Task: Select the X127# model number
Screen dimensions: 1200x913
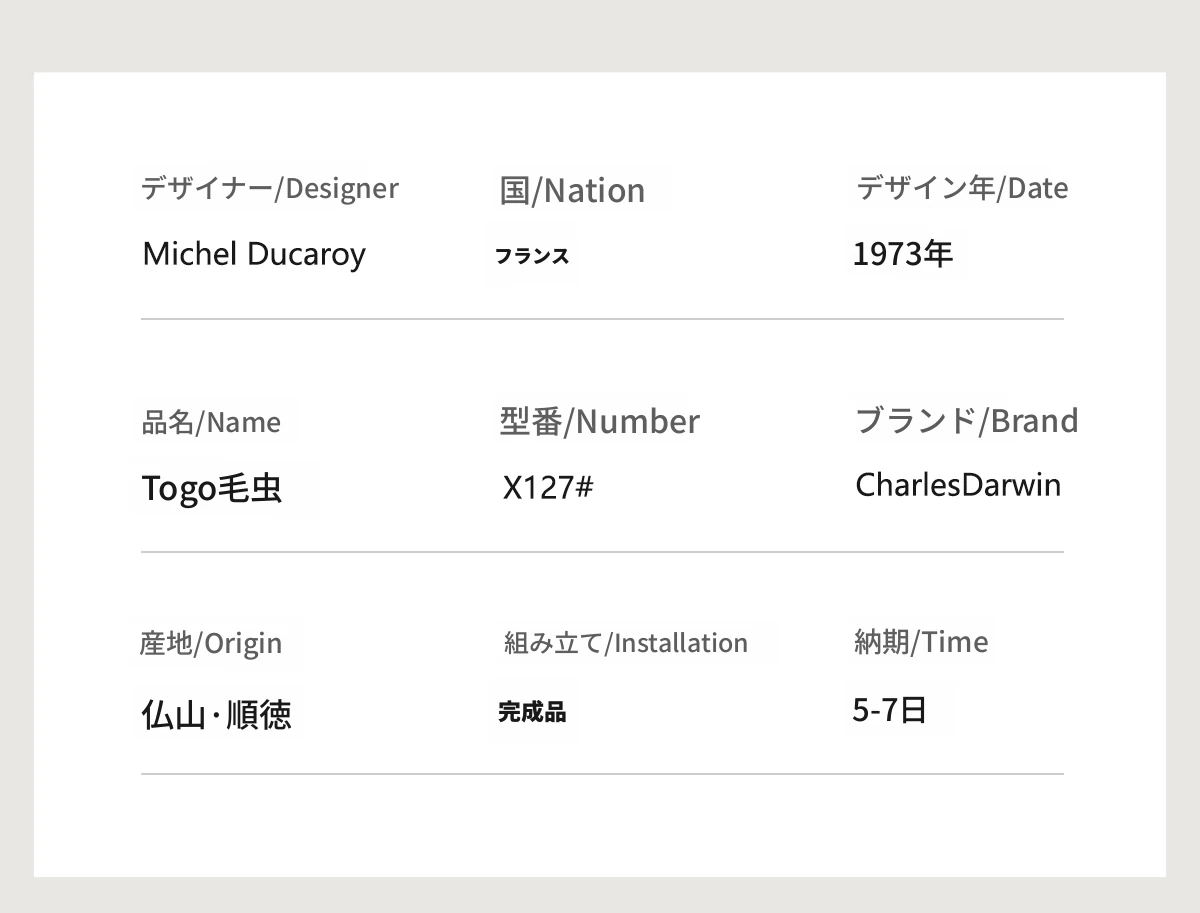Action: [548, 488]
